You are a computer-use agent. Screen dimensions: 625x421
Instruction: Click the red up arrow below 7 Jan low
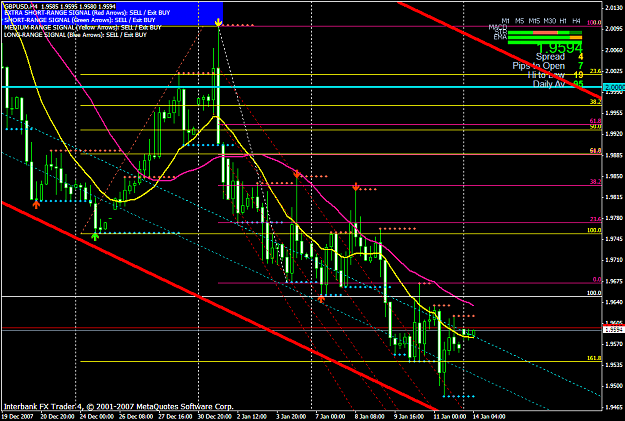tap(321, 299)
